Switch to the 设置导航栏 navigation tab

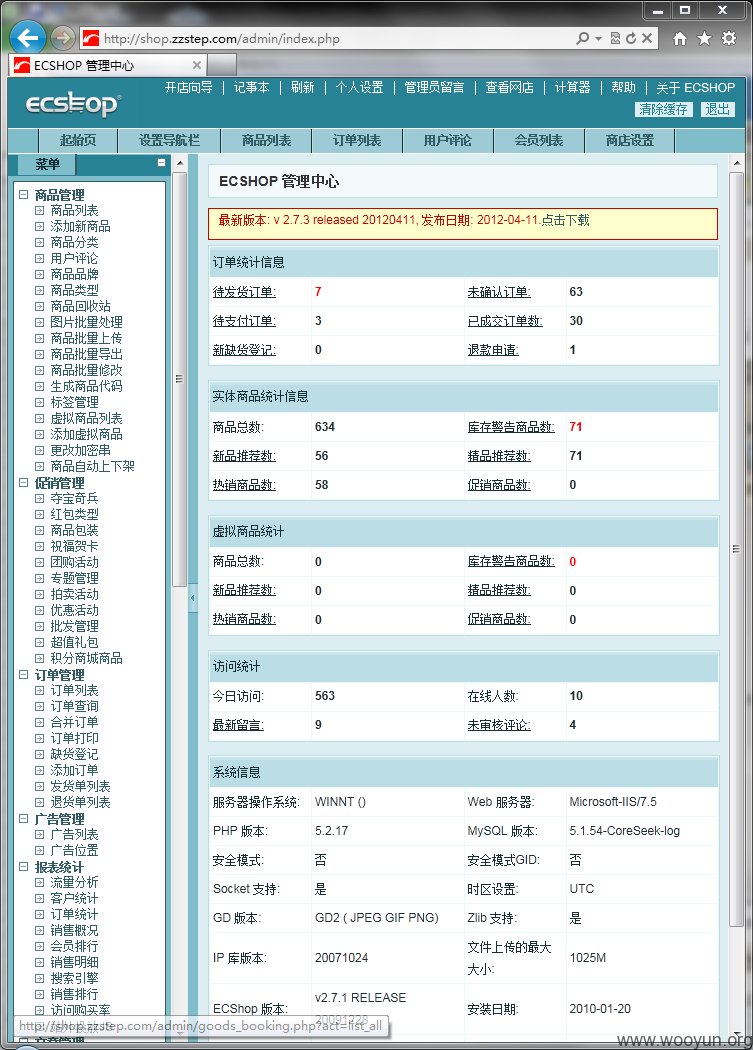pyautogui.click(x=169, y=141)
